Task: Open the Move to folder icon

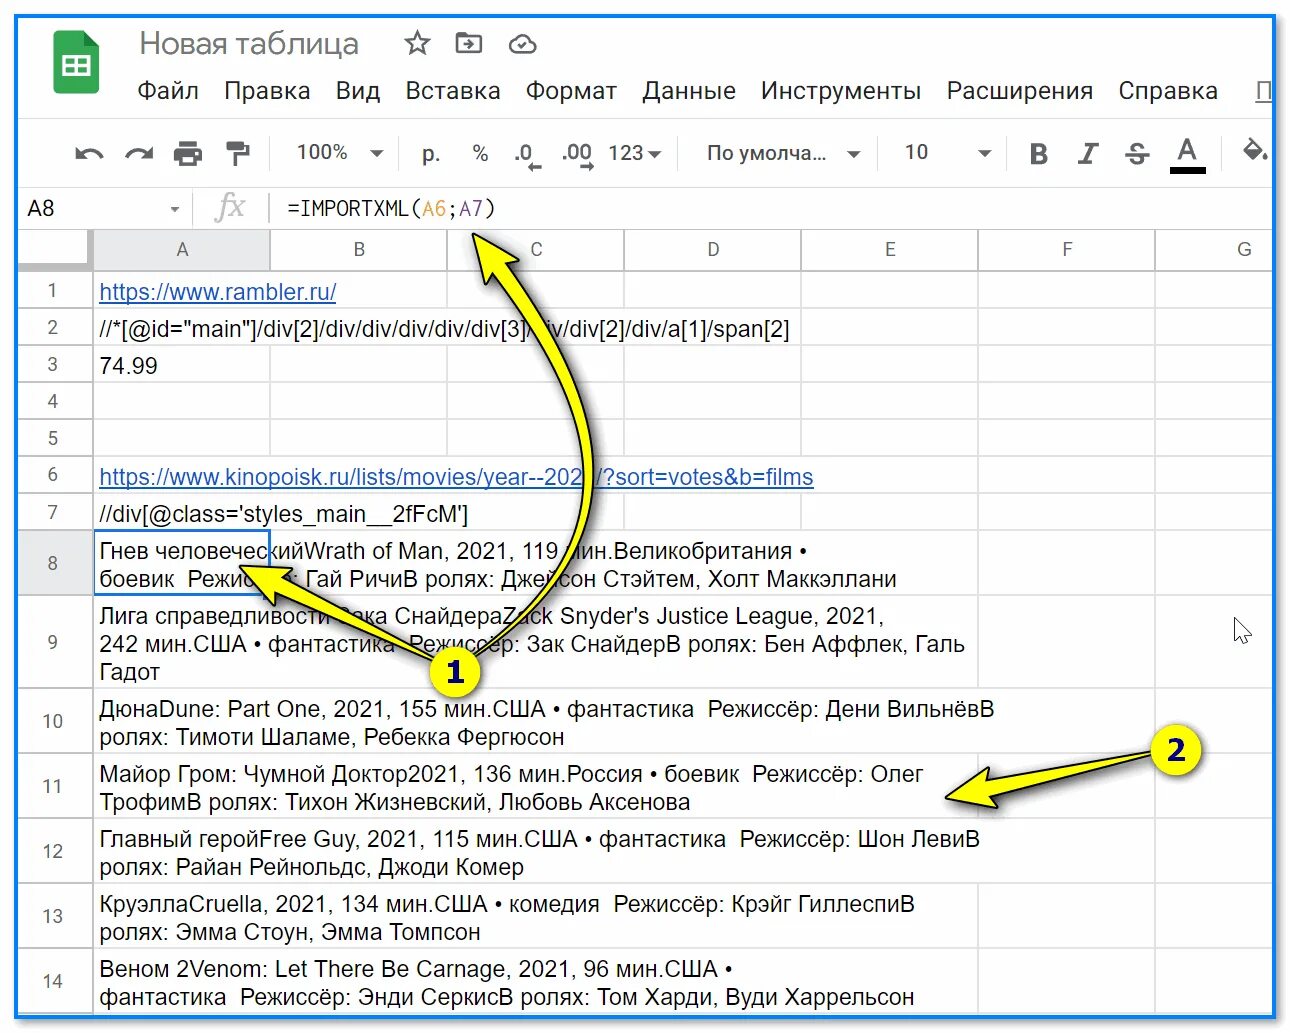Action: [x=469, y=43]
